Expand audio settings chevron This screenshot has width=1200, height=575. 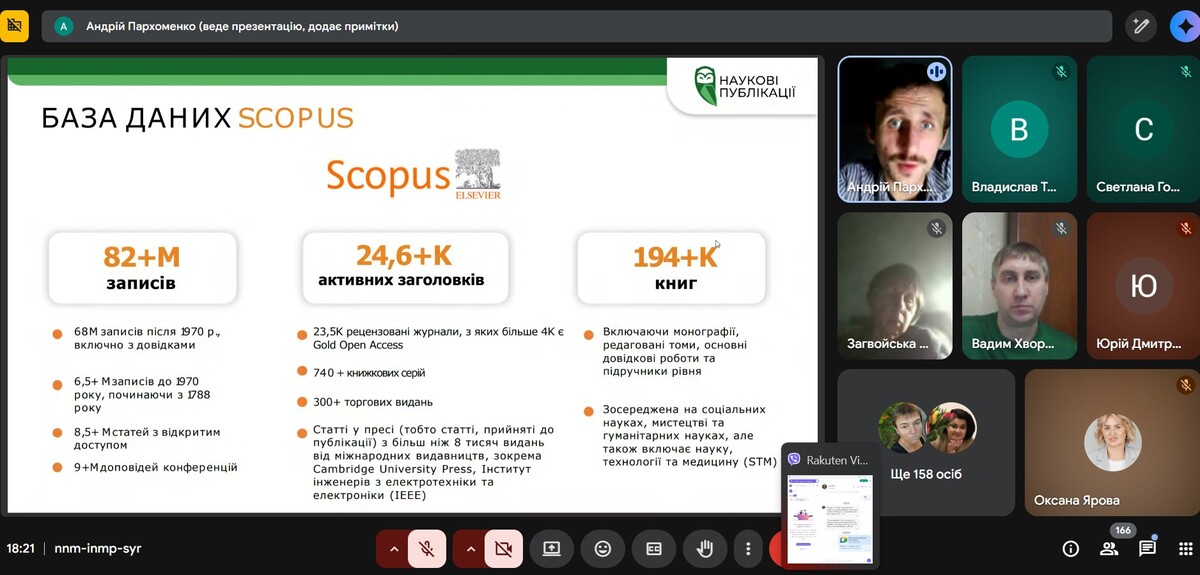394,548
